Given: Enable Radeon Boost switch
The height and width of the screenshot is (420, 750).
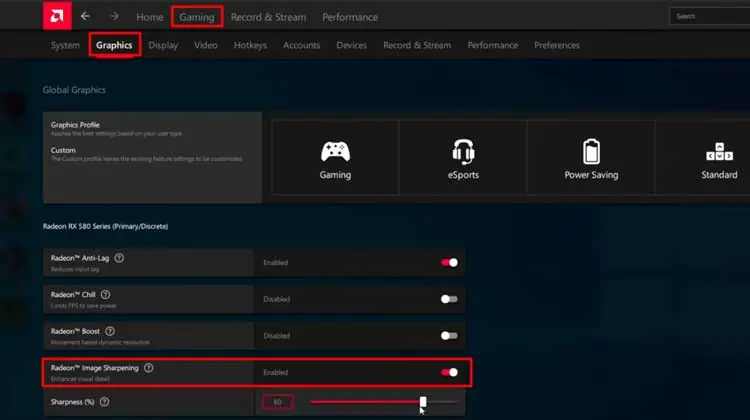Looking at the screenshot, I should tap(449, 335).
